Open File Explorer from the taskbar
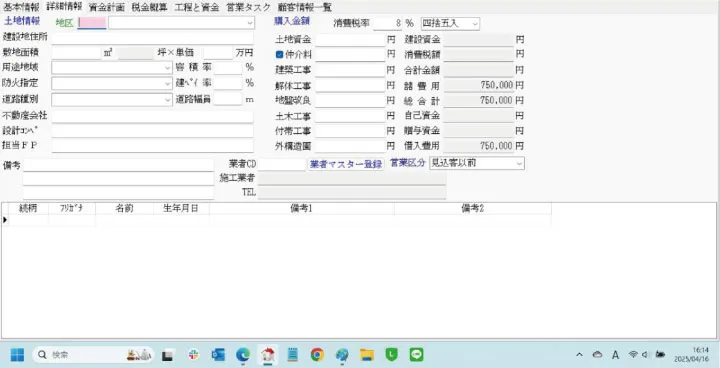This screenshot has height=368, width=720. tap(366, 355)
